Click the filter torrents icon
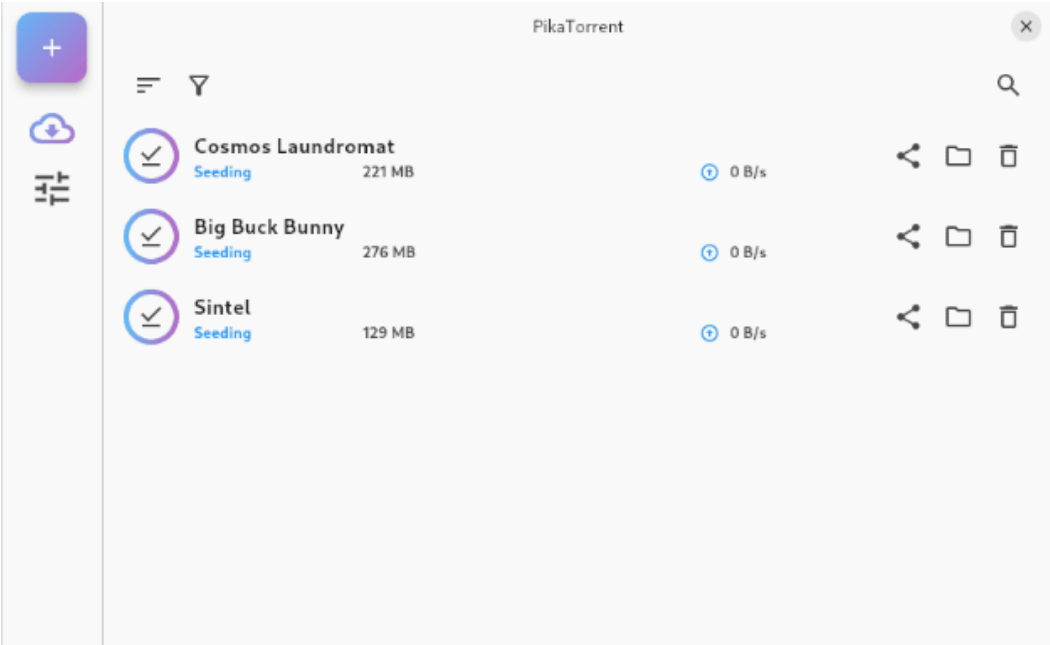Viewport: 1050px width, 645px height. [x=199, y=85]
